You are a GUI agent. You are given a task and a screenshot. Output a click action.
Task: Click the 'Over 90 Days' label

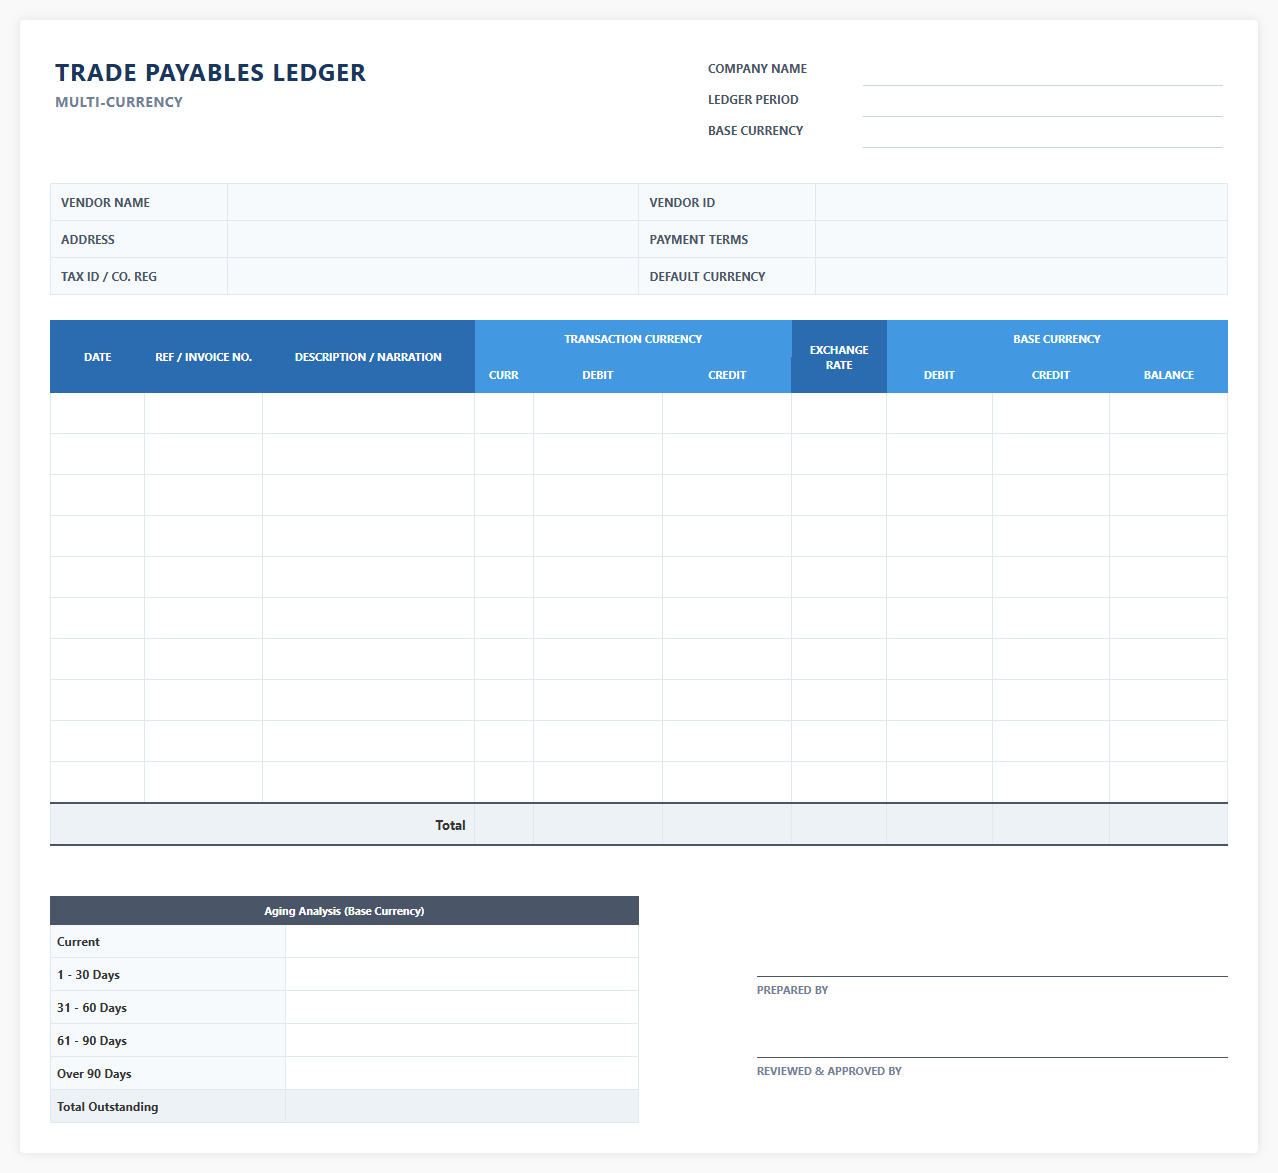[x=94, y=1074]
